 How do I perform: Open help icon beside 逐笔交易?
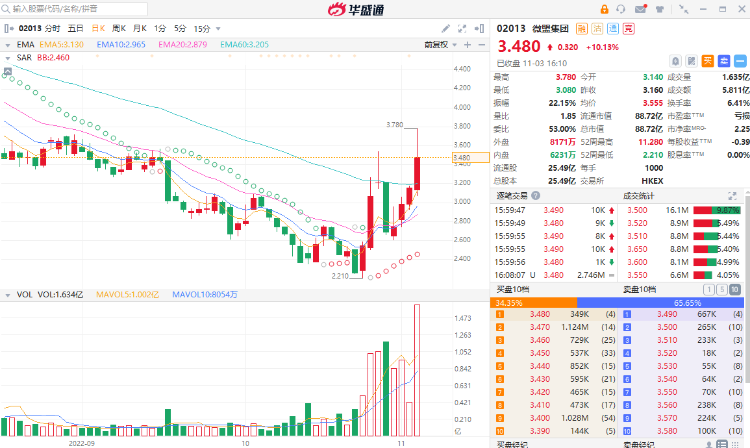536,196
